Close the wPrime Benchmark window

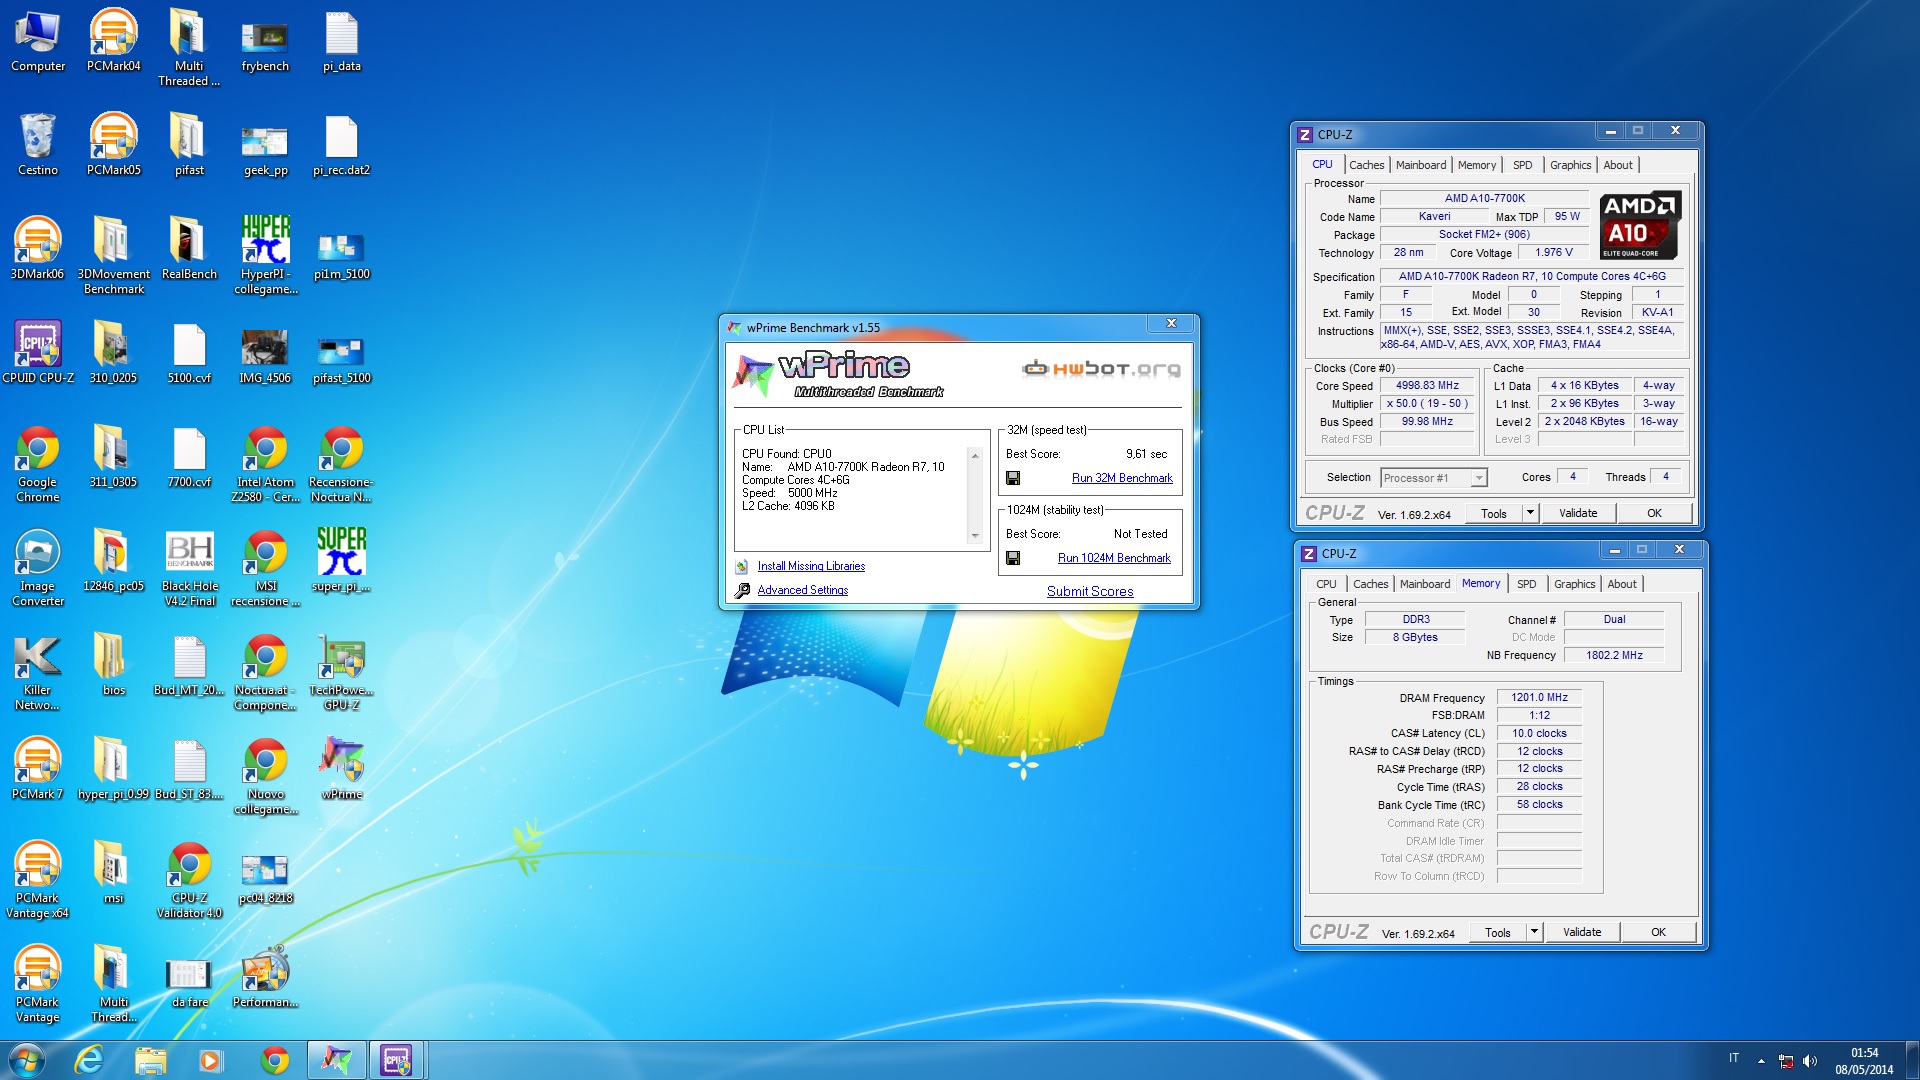[1171, 323]
